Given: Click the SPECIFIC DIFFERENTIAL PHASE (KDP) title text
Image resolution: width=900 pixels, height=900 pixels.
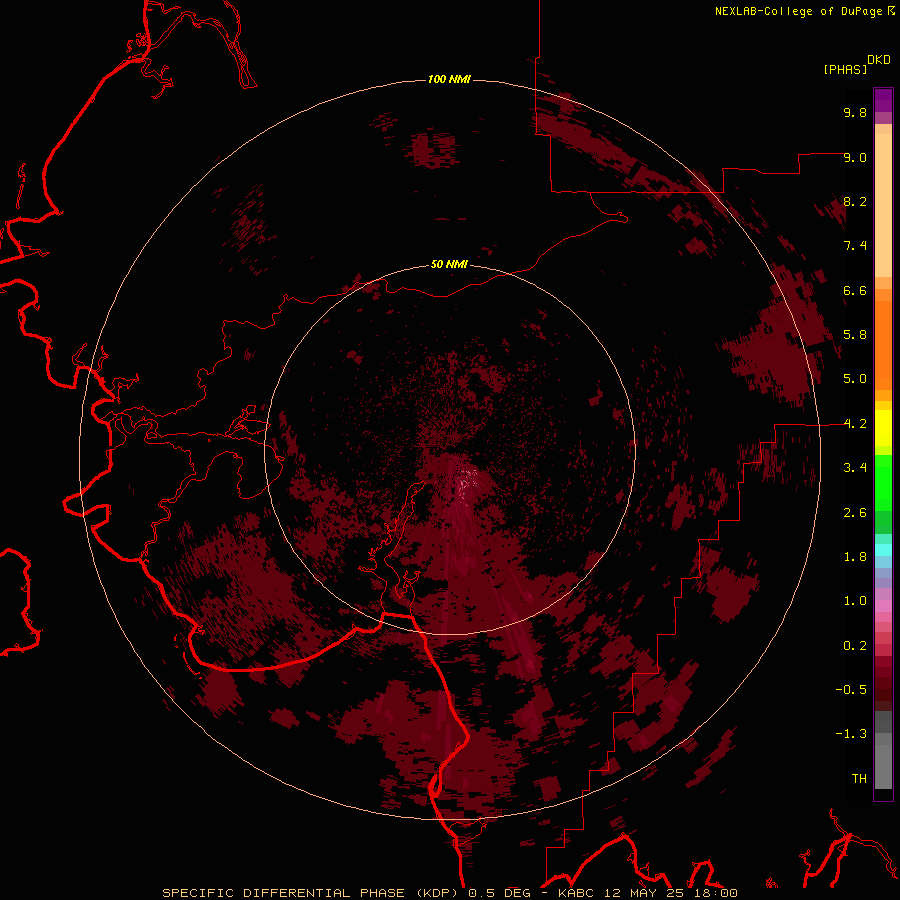Looking at the screenshot, I should [x=312, y=893].
